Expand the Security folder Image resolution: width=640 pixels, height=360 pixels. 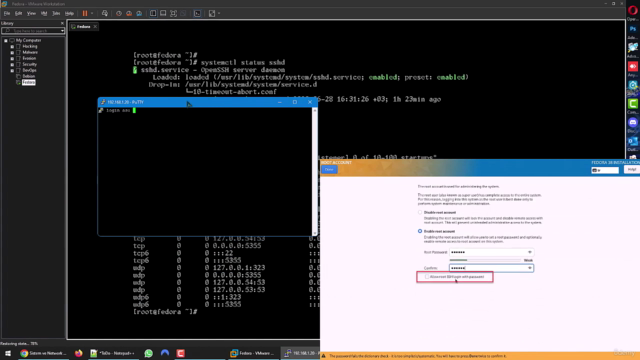pyautogui.click(x=12, y=64)
